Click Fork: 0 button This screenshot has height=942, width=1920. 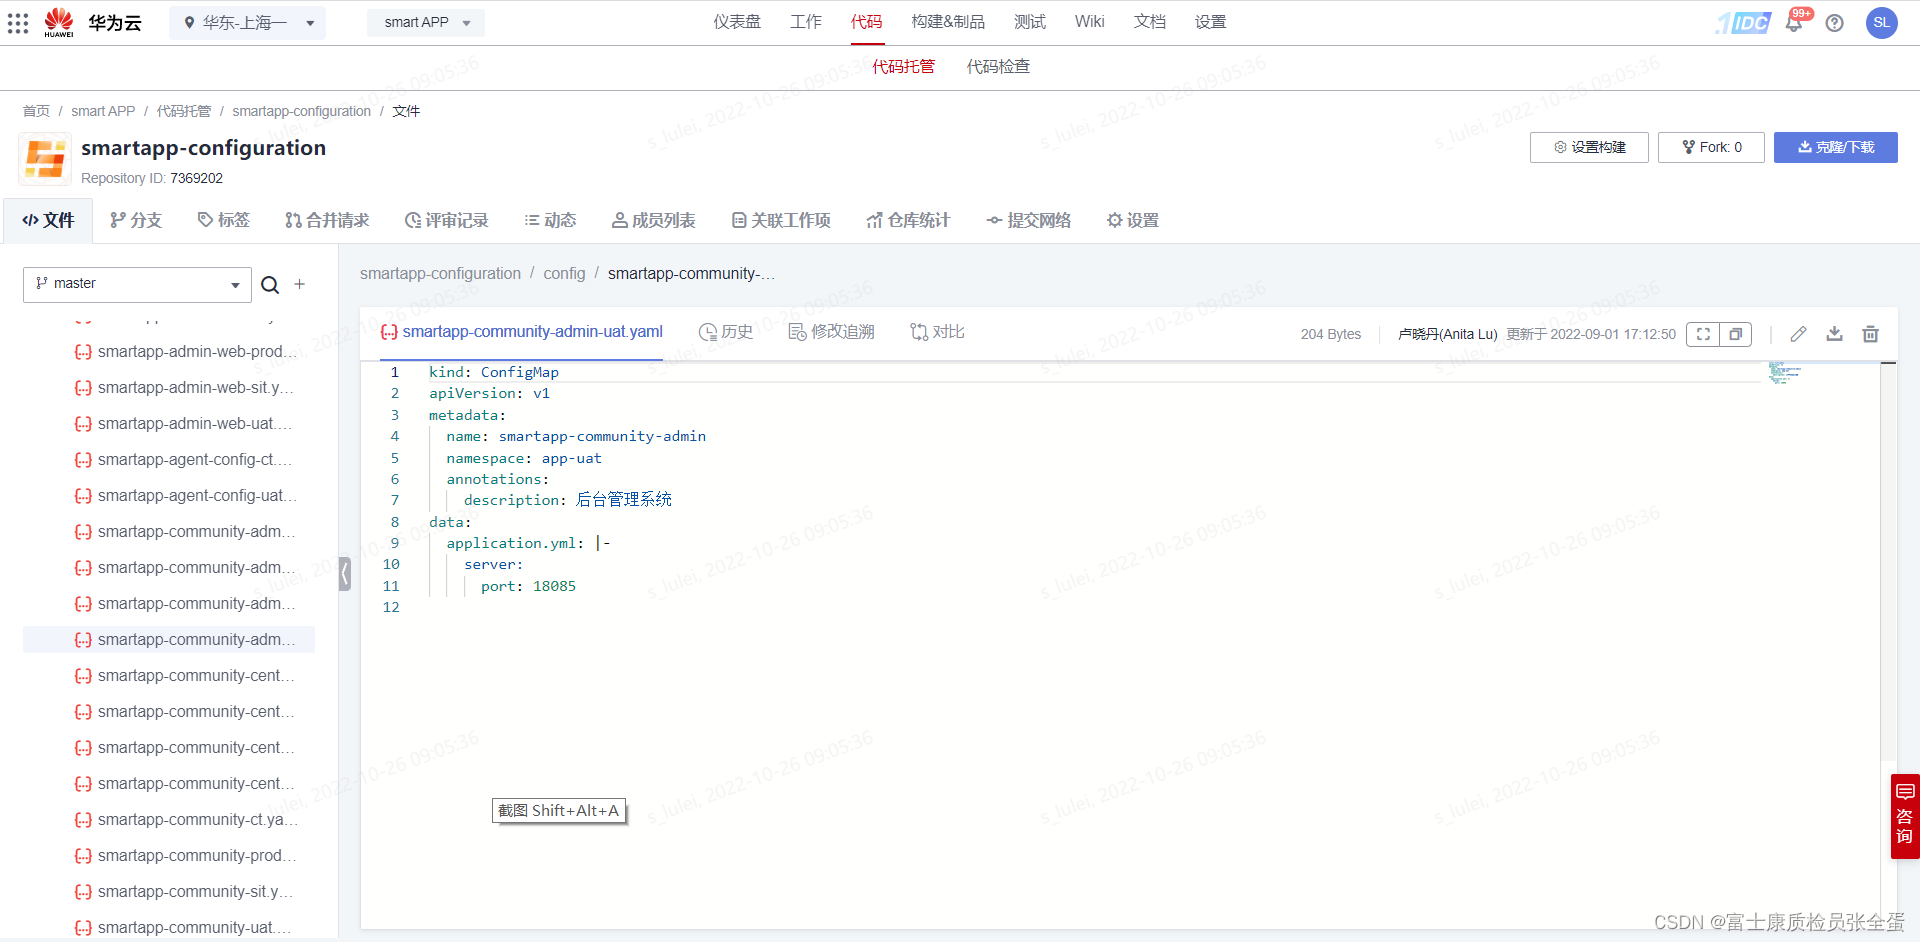[x=1711, y=147]
